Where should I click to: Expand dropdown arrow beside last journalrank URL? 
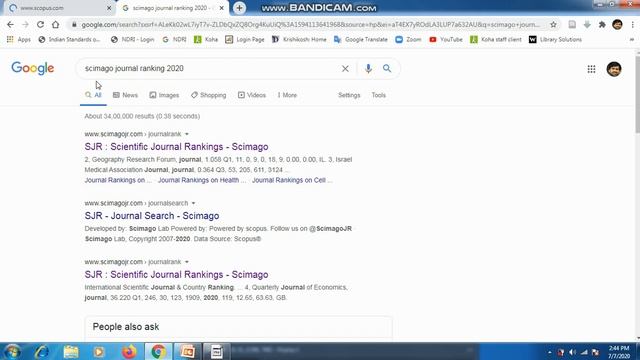pyautogui.click(x=187, y=262)
